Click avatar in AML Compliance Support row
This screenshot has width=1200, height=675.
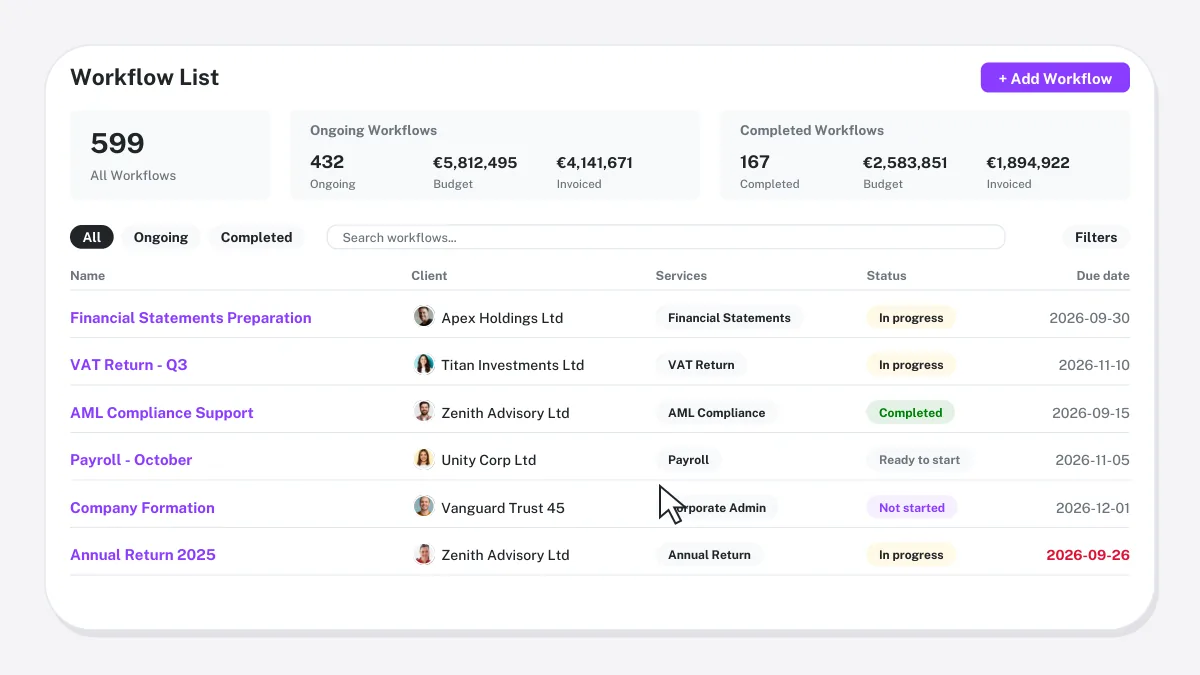point(424,412)
